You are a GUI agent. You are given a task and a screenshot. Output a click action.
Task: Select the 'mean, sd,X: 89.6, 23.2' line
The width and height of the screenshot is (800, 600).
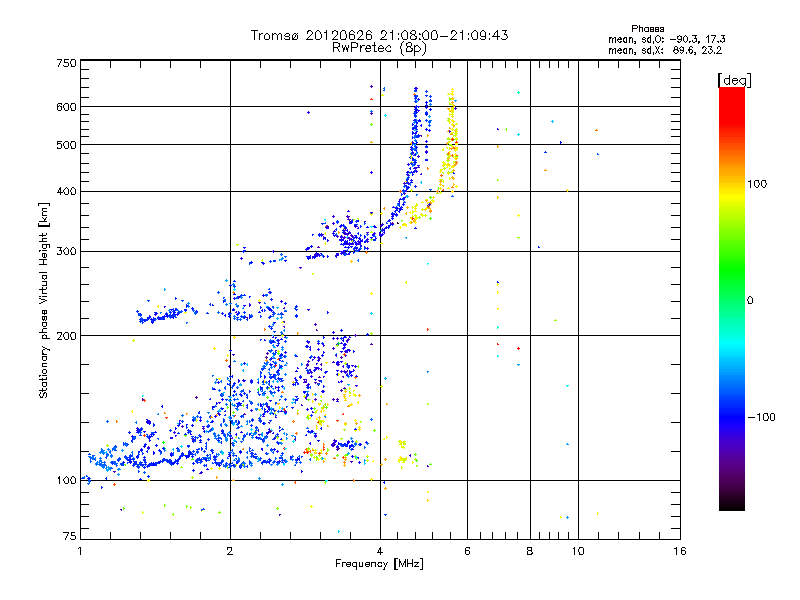coord(665,51)
